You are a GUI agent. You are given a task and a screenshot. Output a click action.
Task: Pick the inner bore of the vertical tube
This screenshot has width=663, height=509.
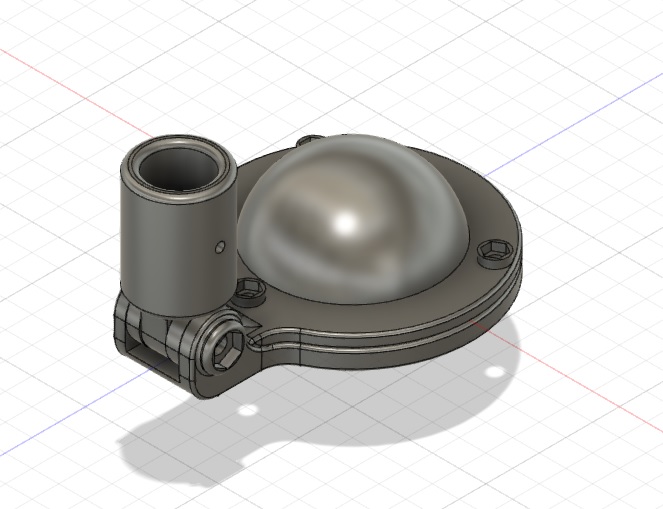click(178, 169)
